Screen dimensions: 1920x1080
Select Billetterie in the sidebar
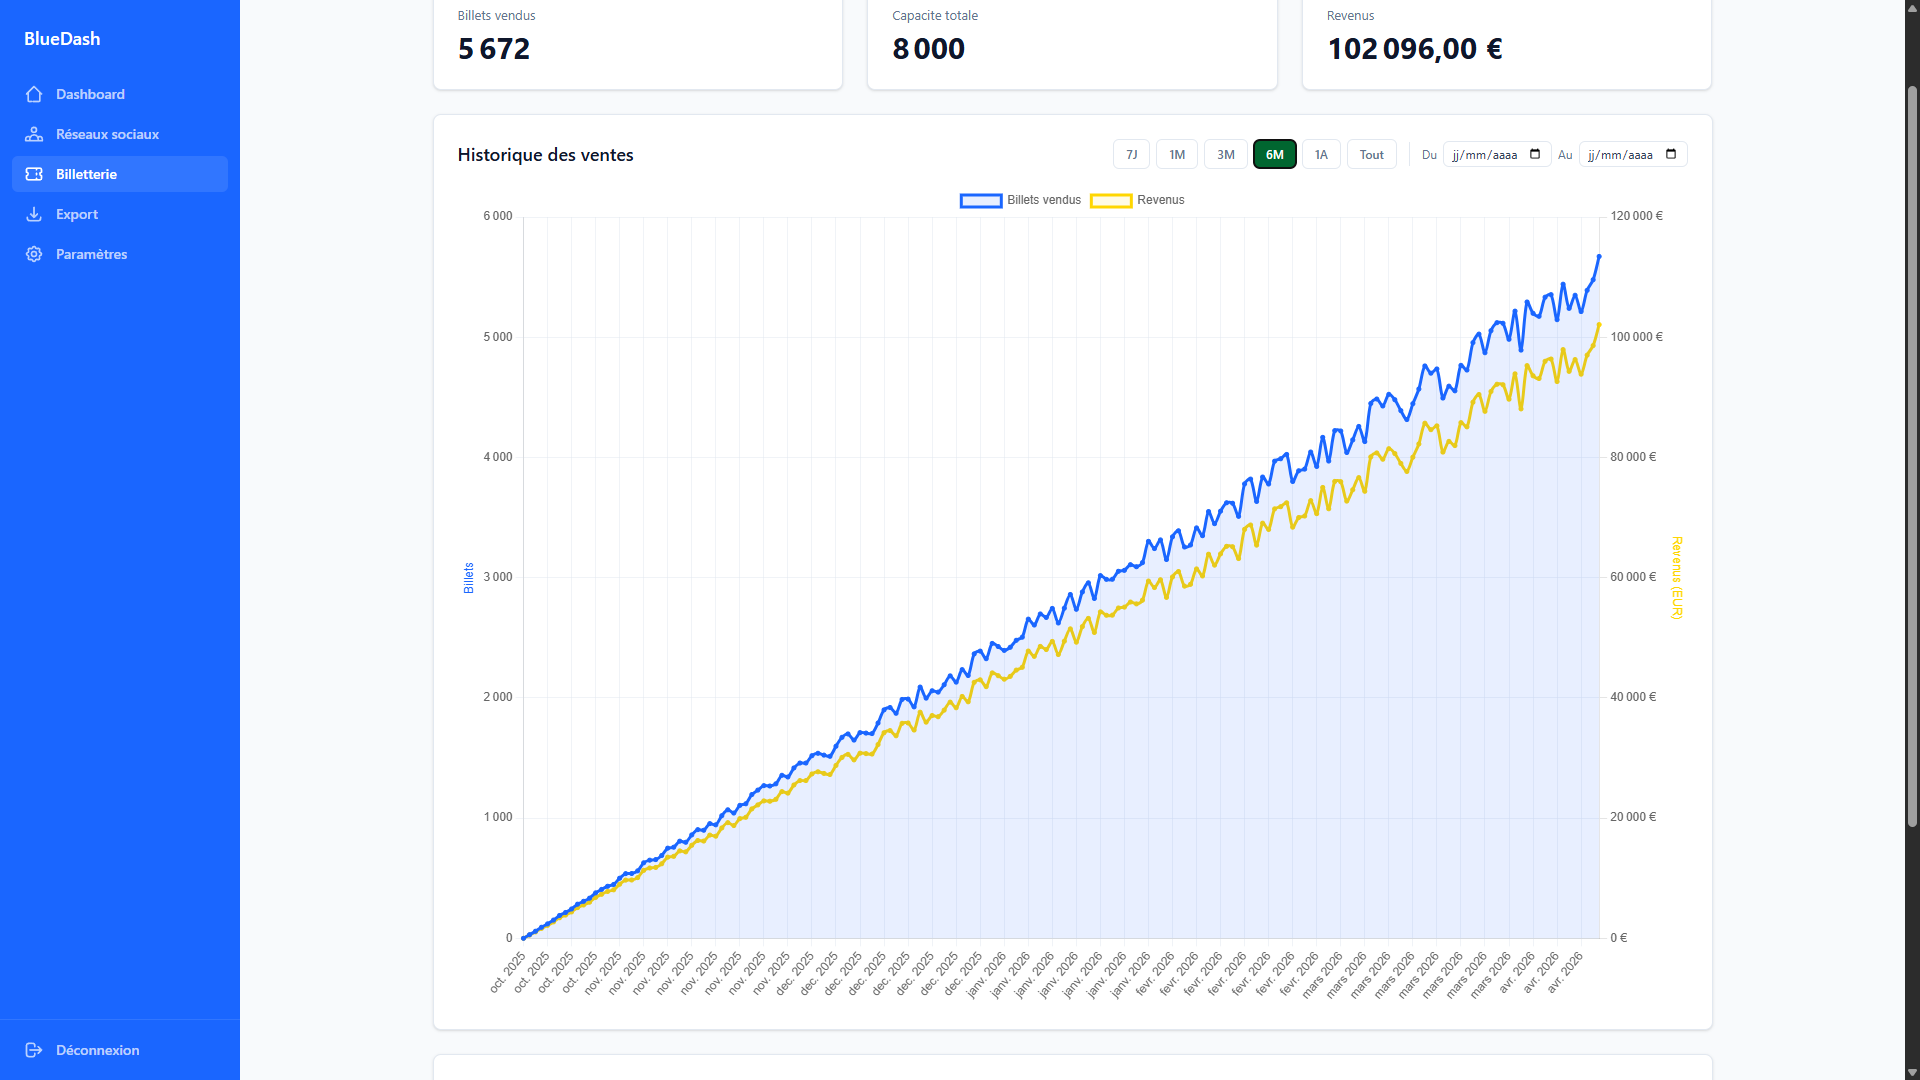(120, 174)
